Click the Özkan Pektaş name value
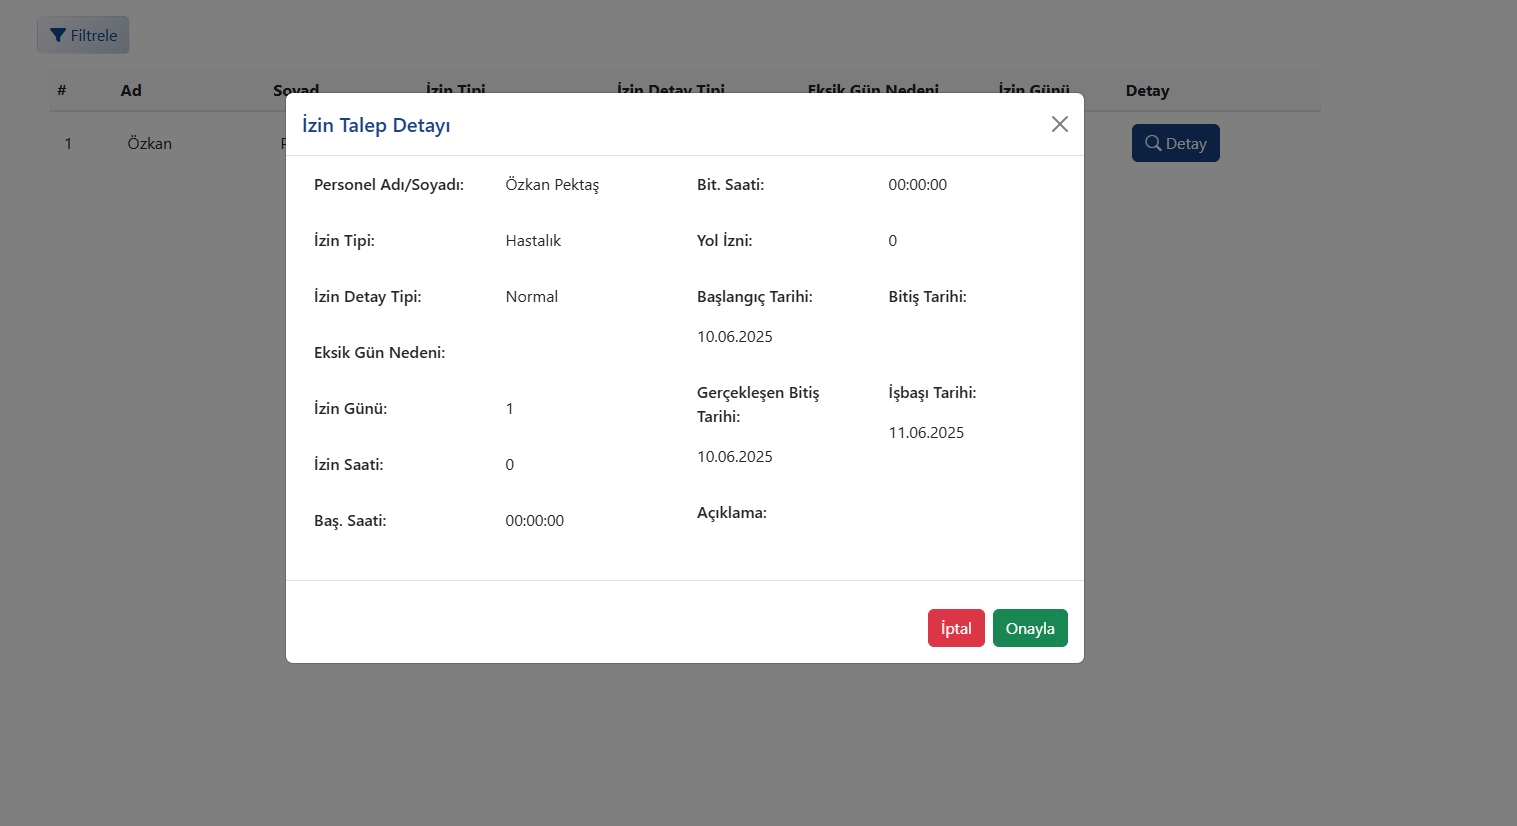This screenshot has width=1517, height=826. [x=552, y=185]
